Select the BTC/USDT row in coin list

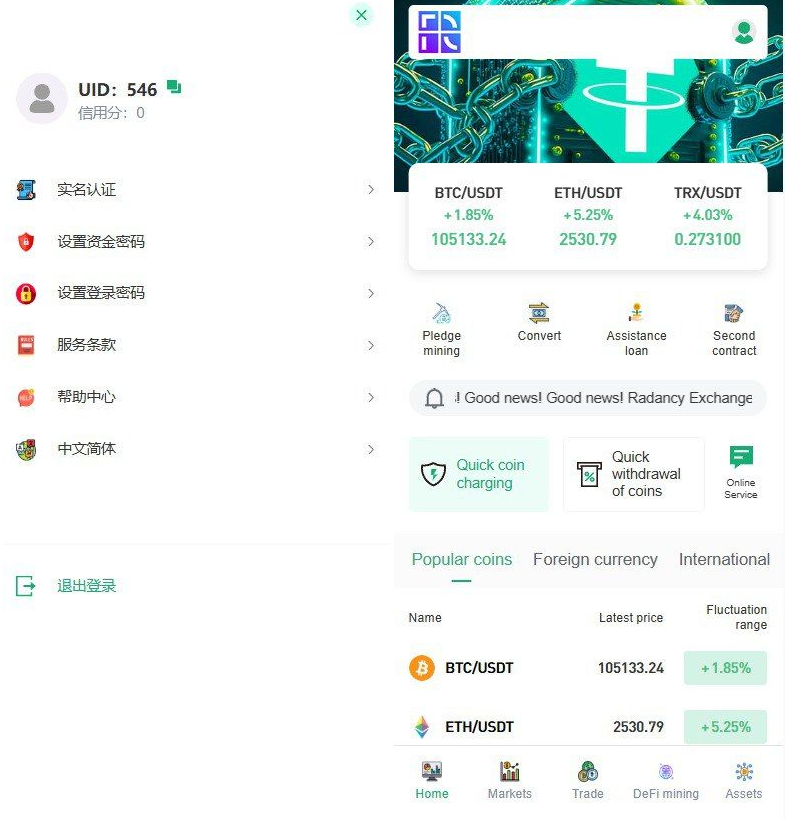coord(588,668)
